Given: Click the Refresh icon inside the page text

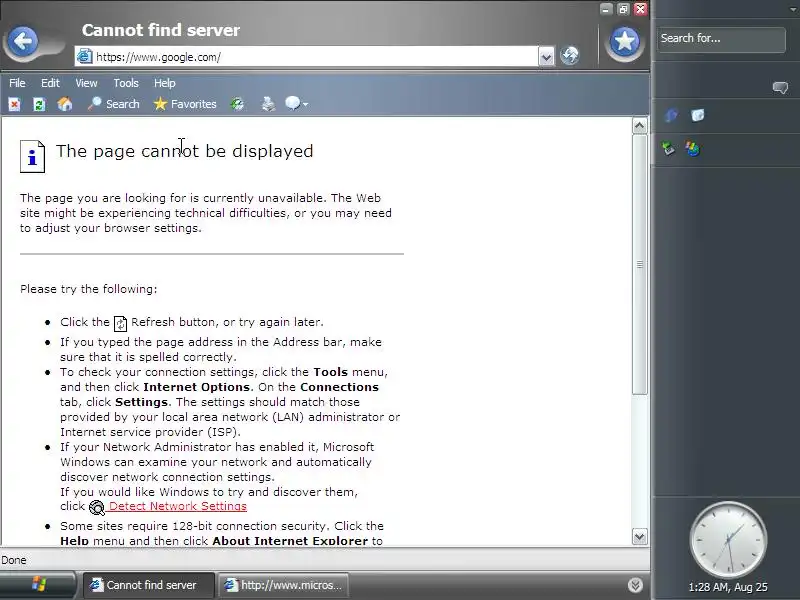Looking at the screenshot, I should tap(120, 323).
